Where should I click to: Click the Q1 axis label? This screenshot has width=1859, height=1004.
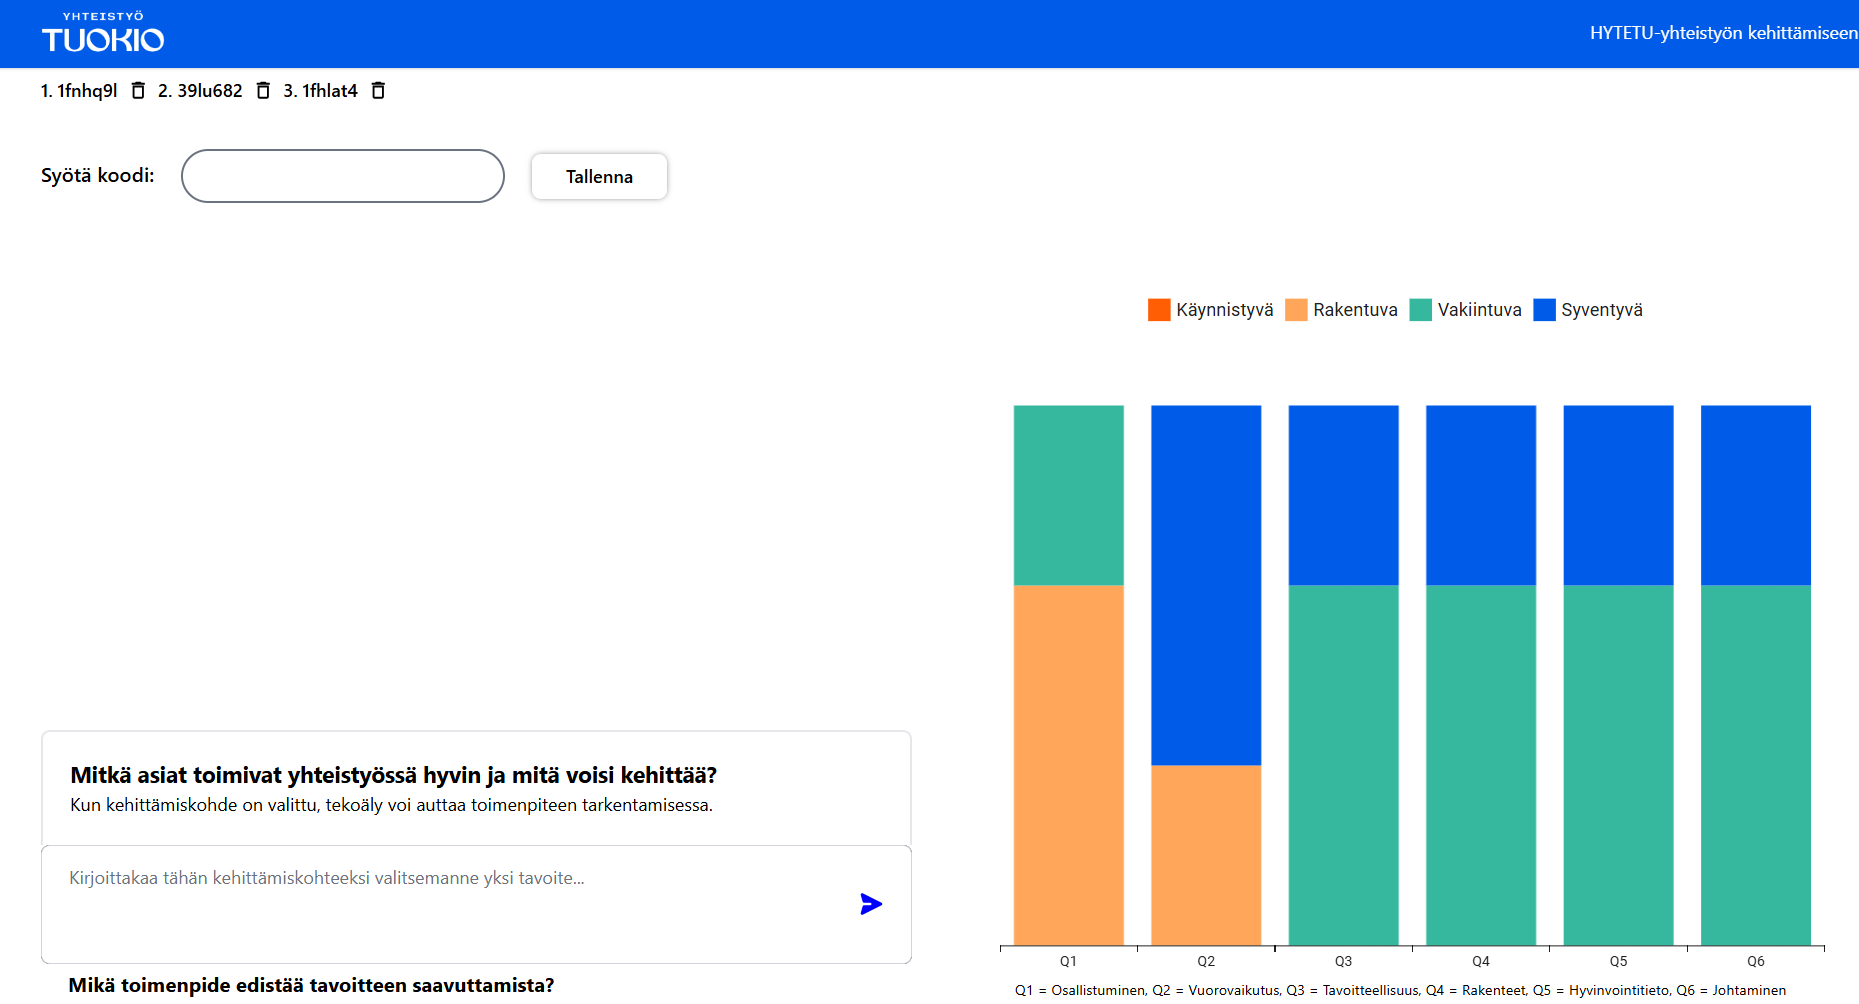tap(1069, 961)
